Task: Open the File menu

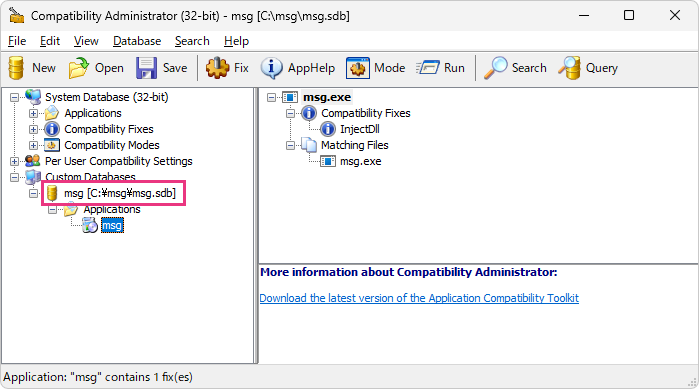Action: coord(17,41)
